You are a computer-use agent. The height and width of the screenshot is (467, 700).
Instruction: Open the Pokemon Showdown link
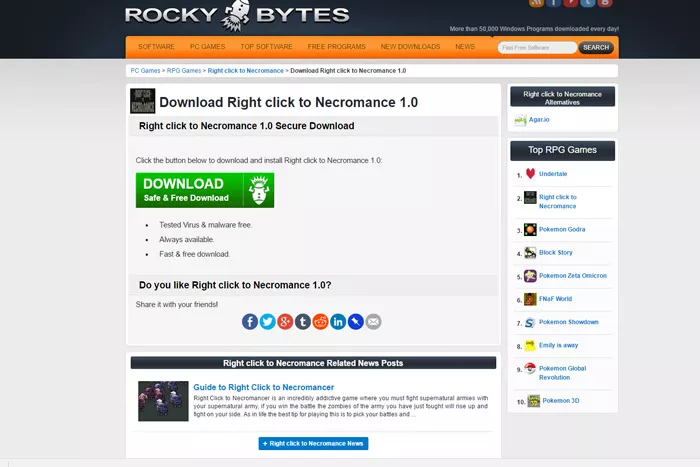tap(569, 322)
